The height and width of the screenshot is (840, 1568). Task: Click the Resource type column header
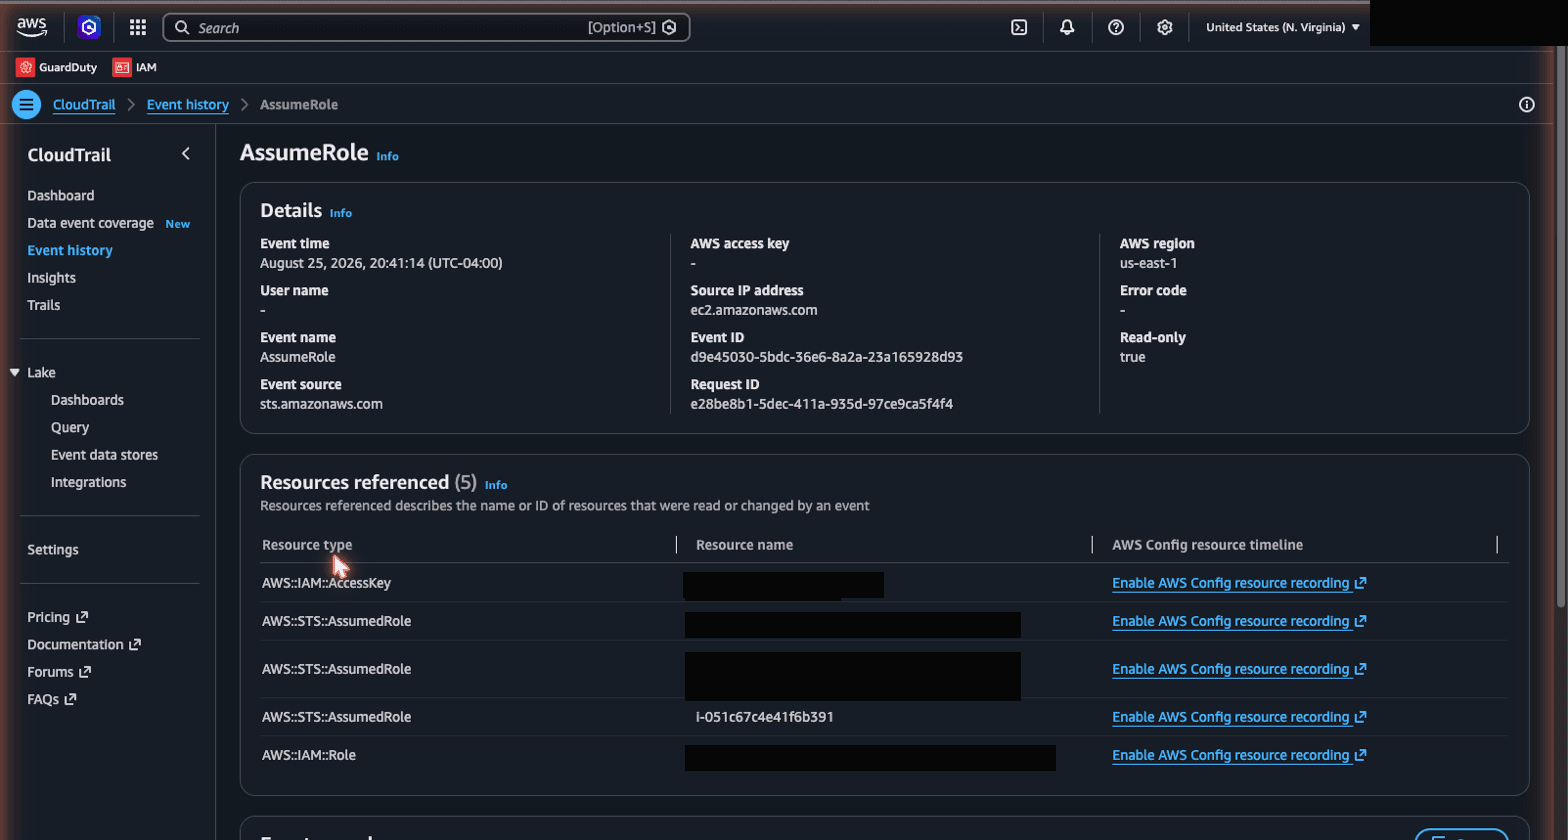pyautogui.click(x=307, y=545)
